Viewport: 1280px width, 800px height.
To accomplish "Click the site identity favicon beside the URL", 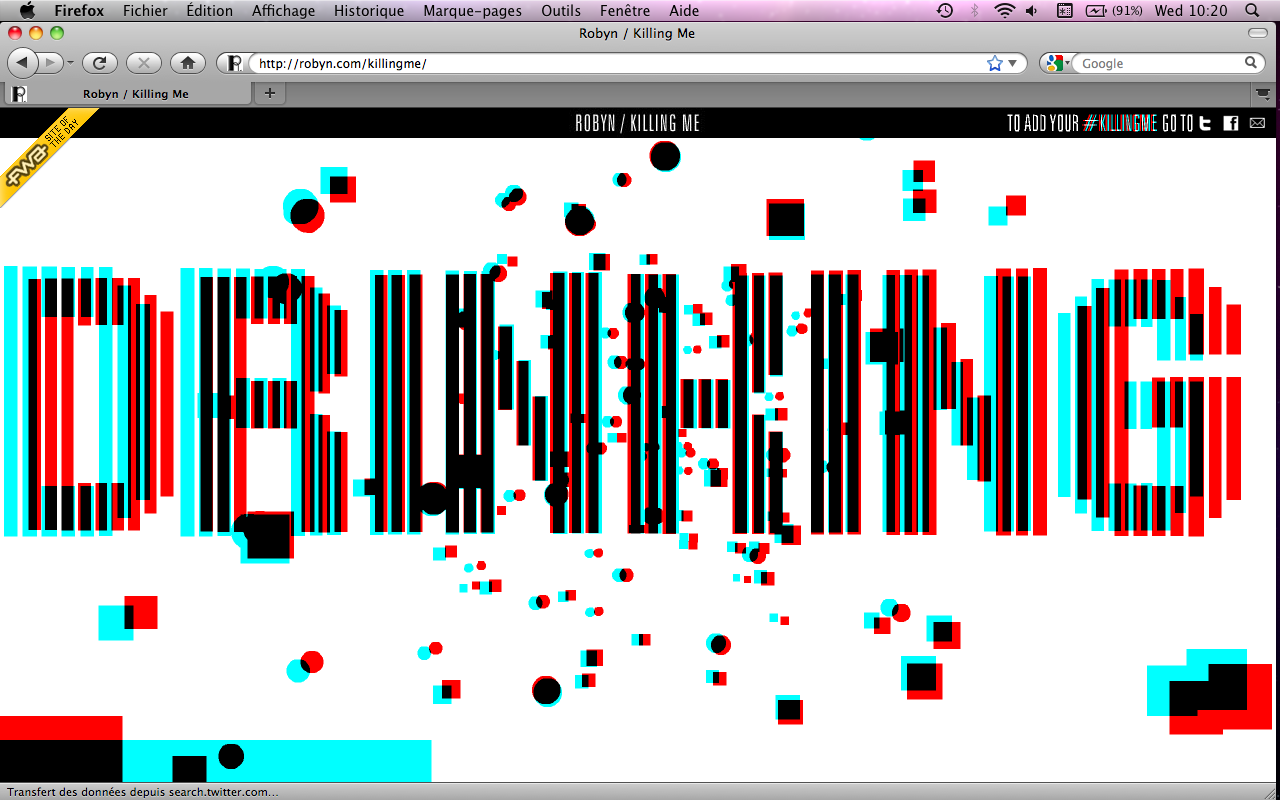I will 235,63.
